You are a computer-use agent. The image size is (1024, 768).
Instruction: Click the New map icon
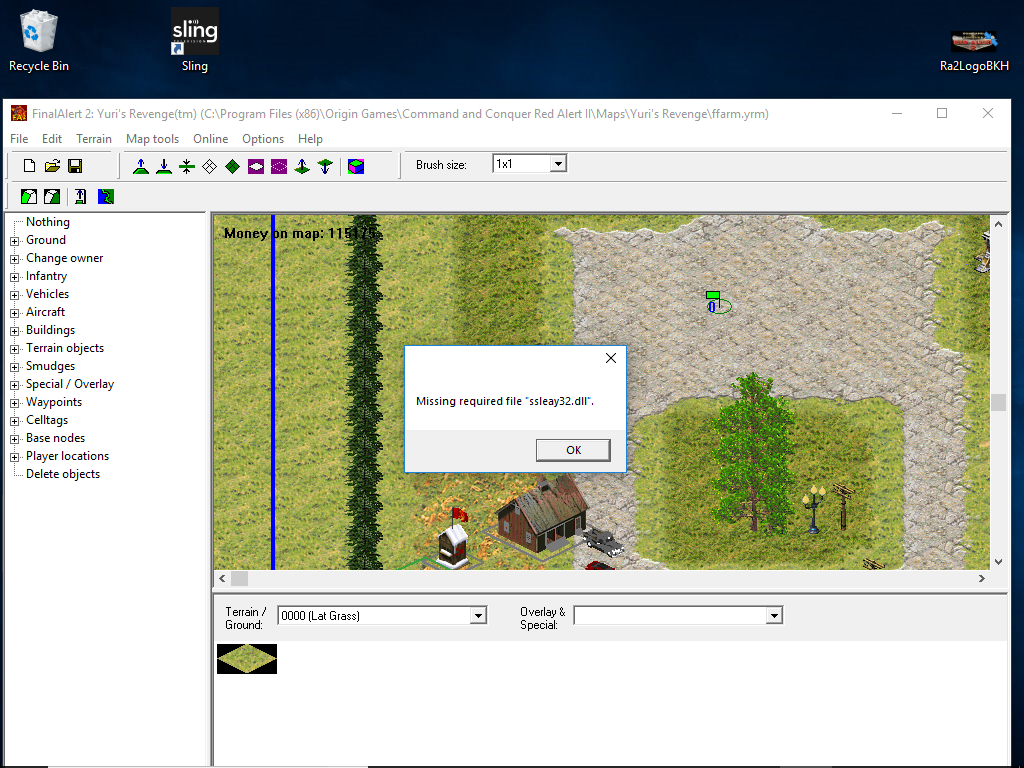click(29, 166)
